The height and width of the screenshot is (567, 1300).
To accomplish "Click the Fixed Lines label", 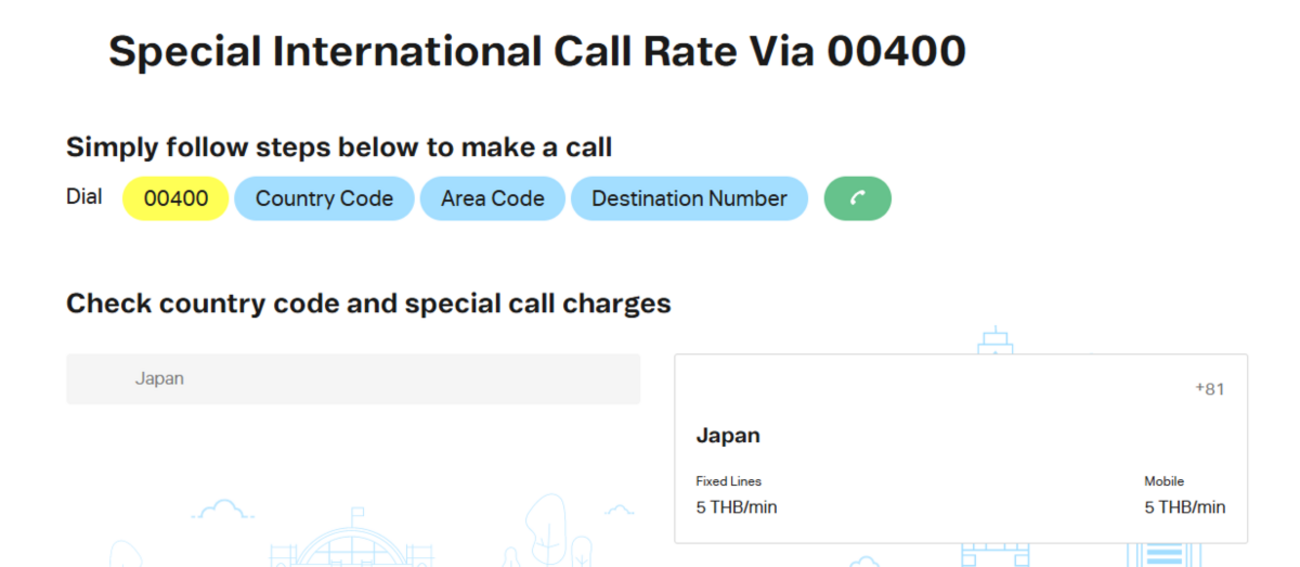I will coord(729,481).
